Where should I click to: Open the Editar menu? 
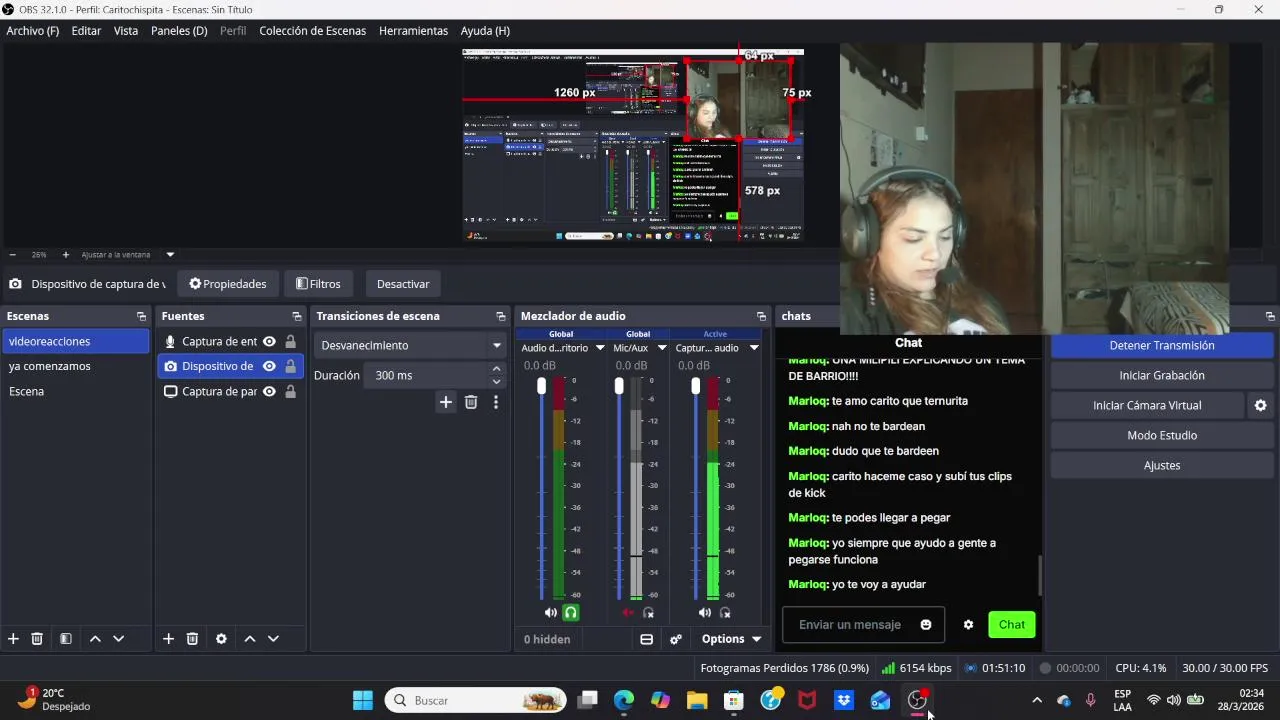(86, 31)
